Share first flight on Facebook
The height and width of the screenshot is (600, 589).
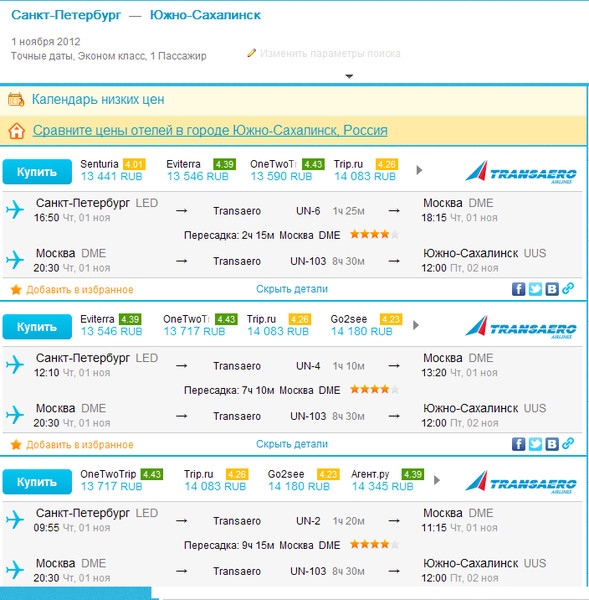[518, 289]
